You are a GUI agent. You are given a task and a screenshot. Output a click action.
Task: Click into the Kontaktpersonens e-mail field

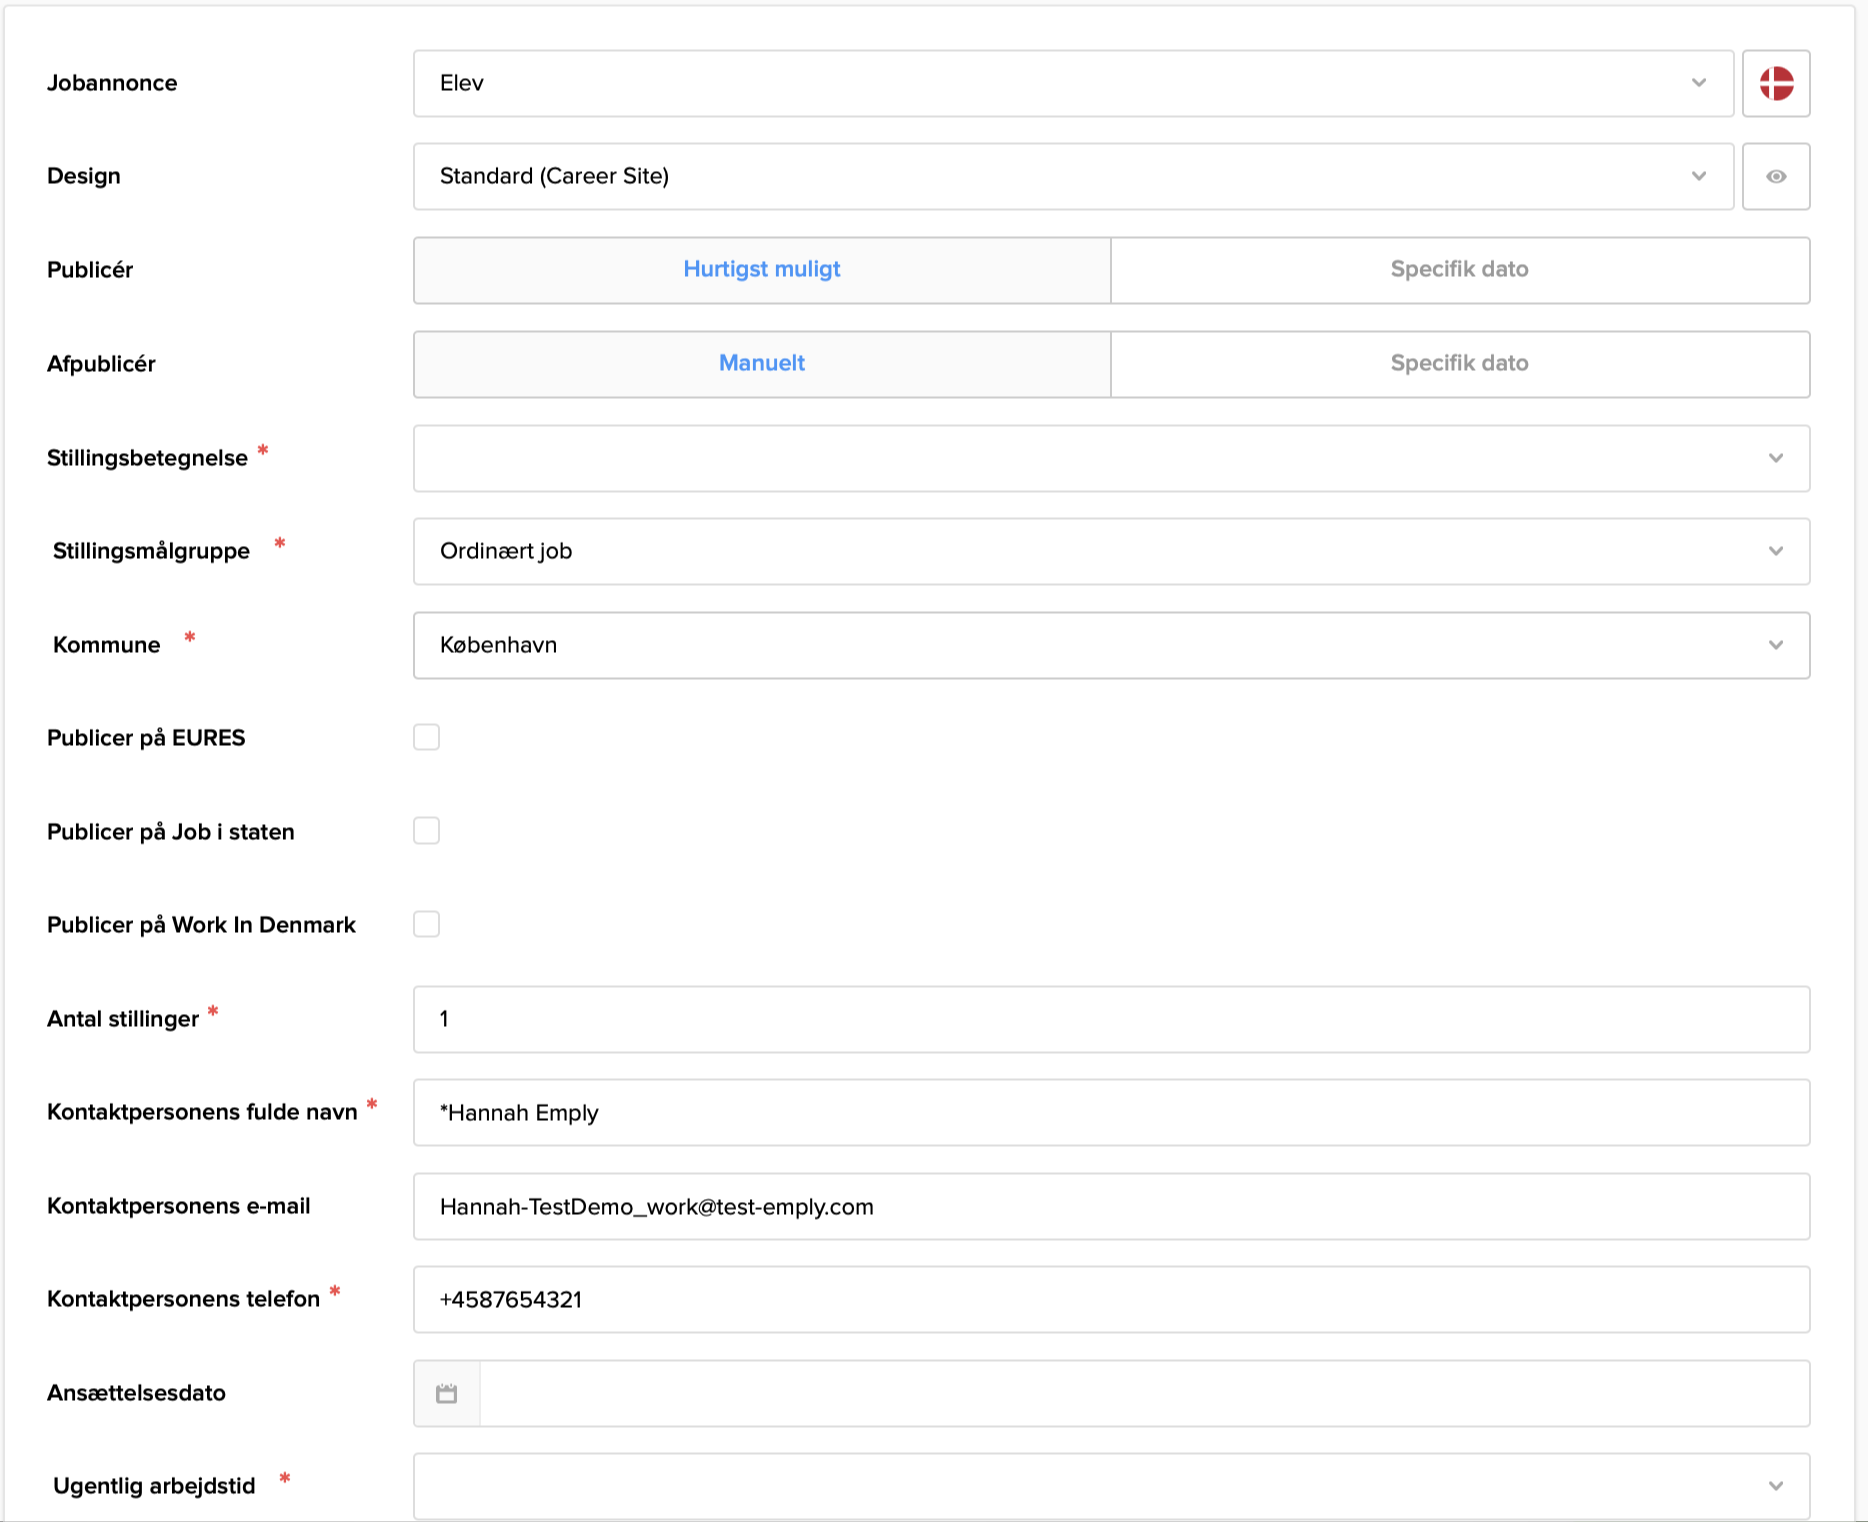(x=1110, y=1207)
